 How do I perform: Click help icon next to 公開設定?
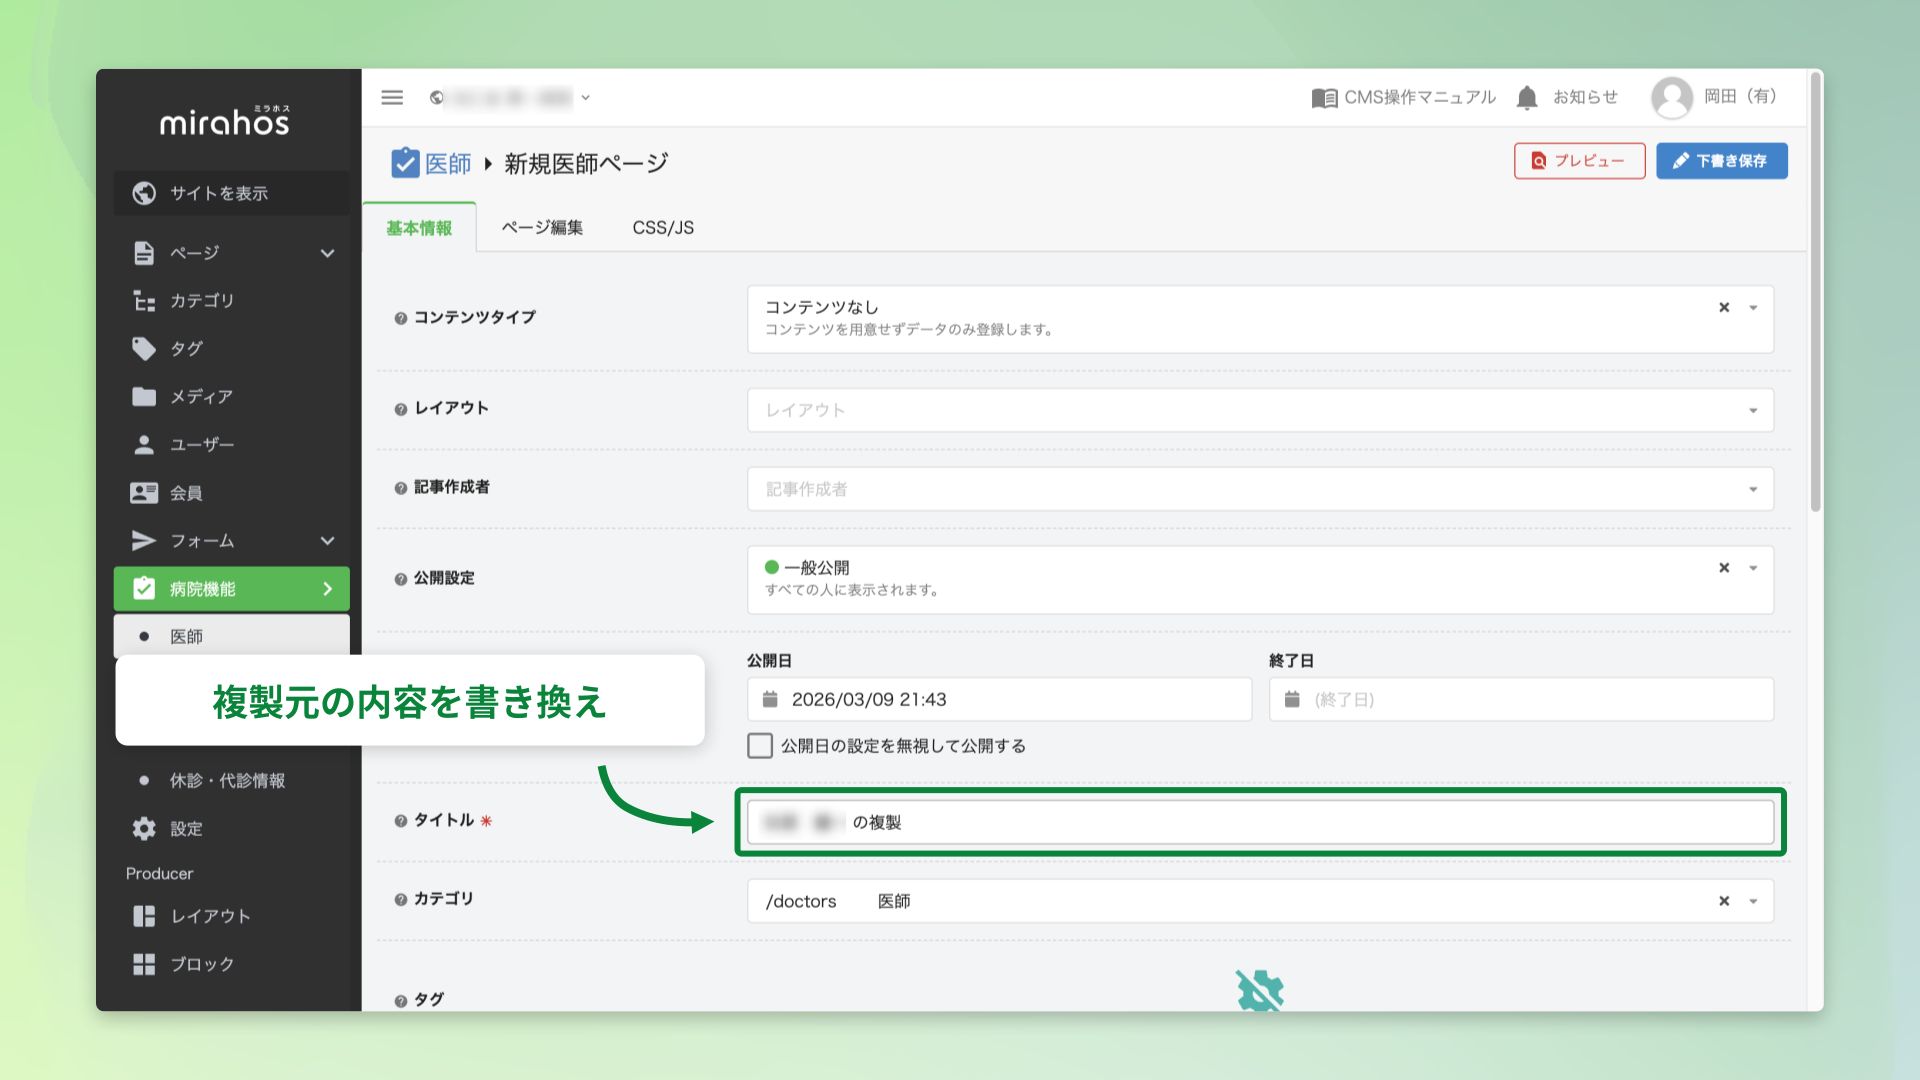point(401,579)
